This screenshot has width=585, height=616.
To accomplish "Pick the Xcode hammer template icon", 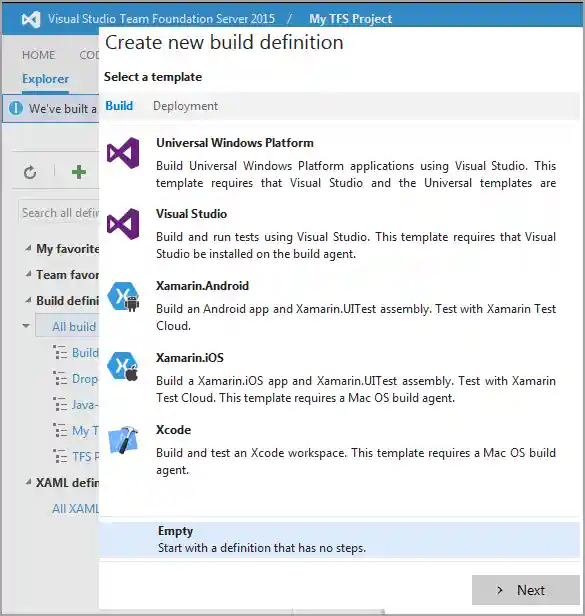I will 123,440.
